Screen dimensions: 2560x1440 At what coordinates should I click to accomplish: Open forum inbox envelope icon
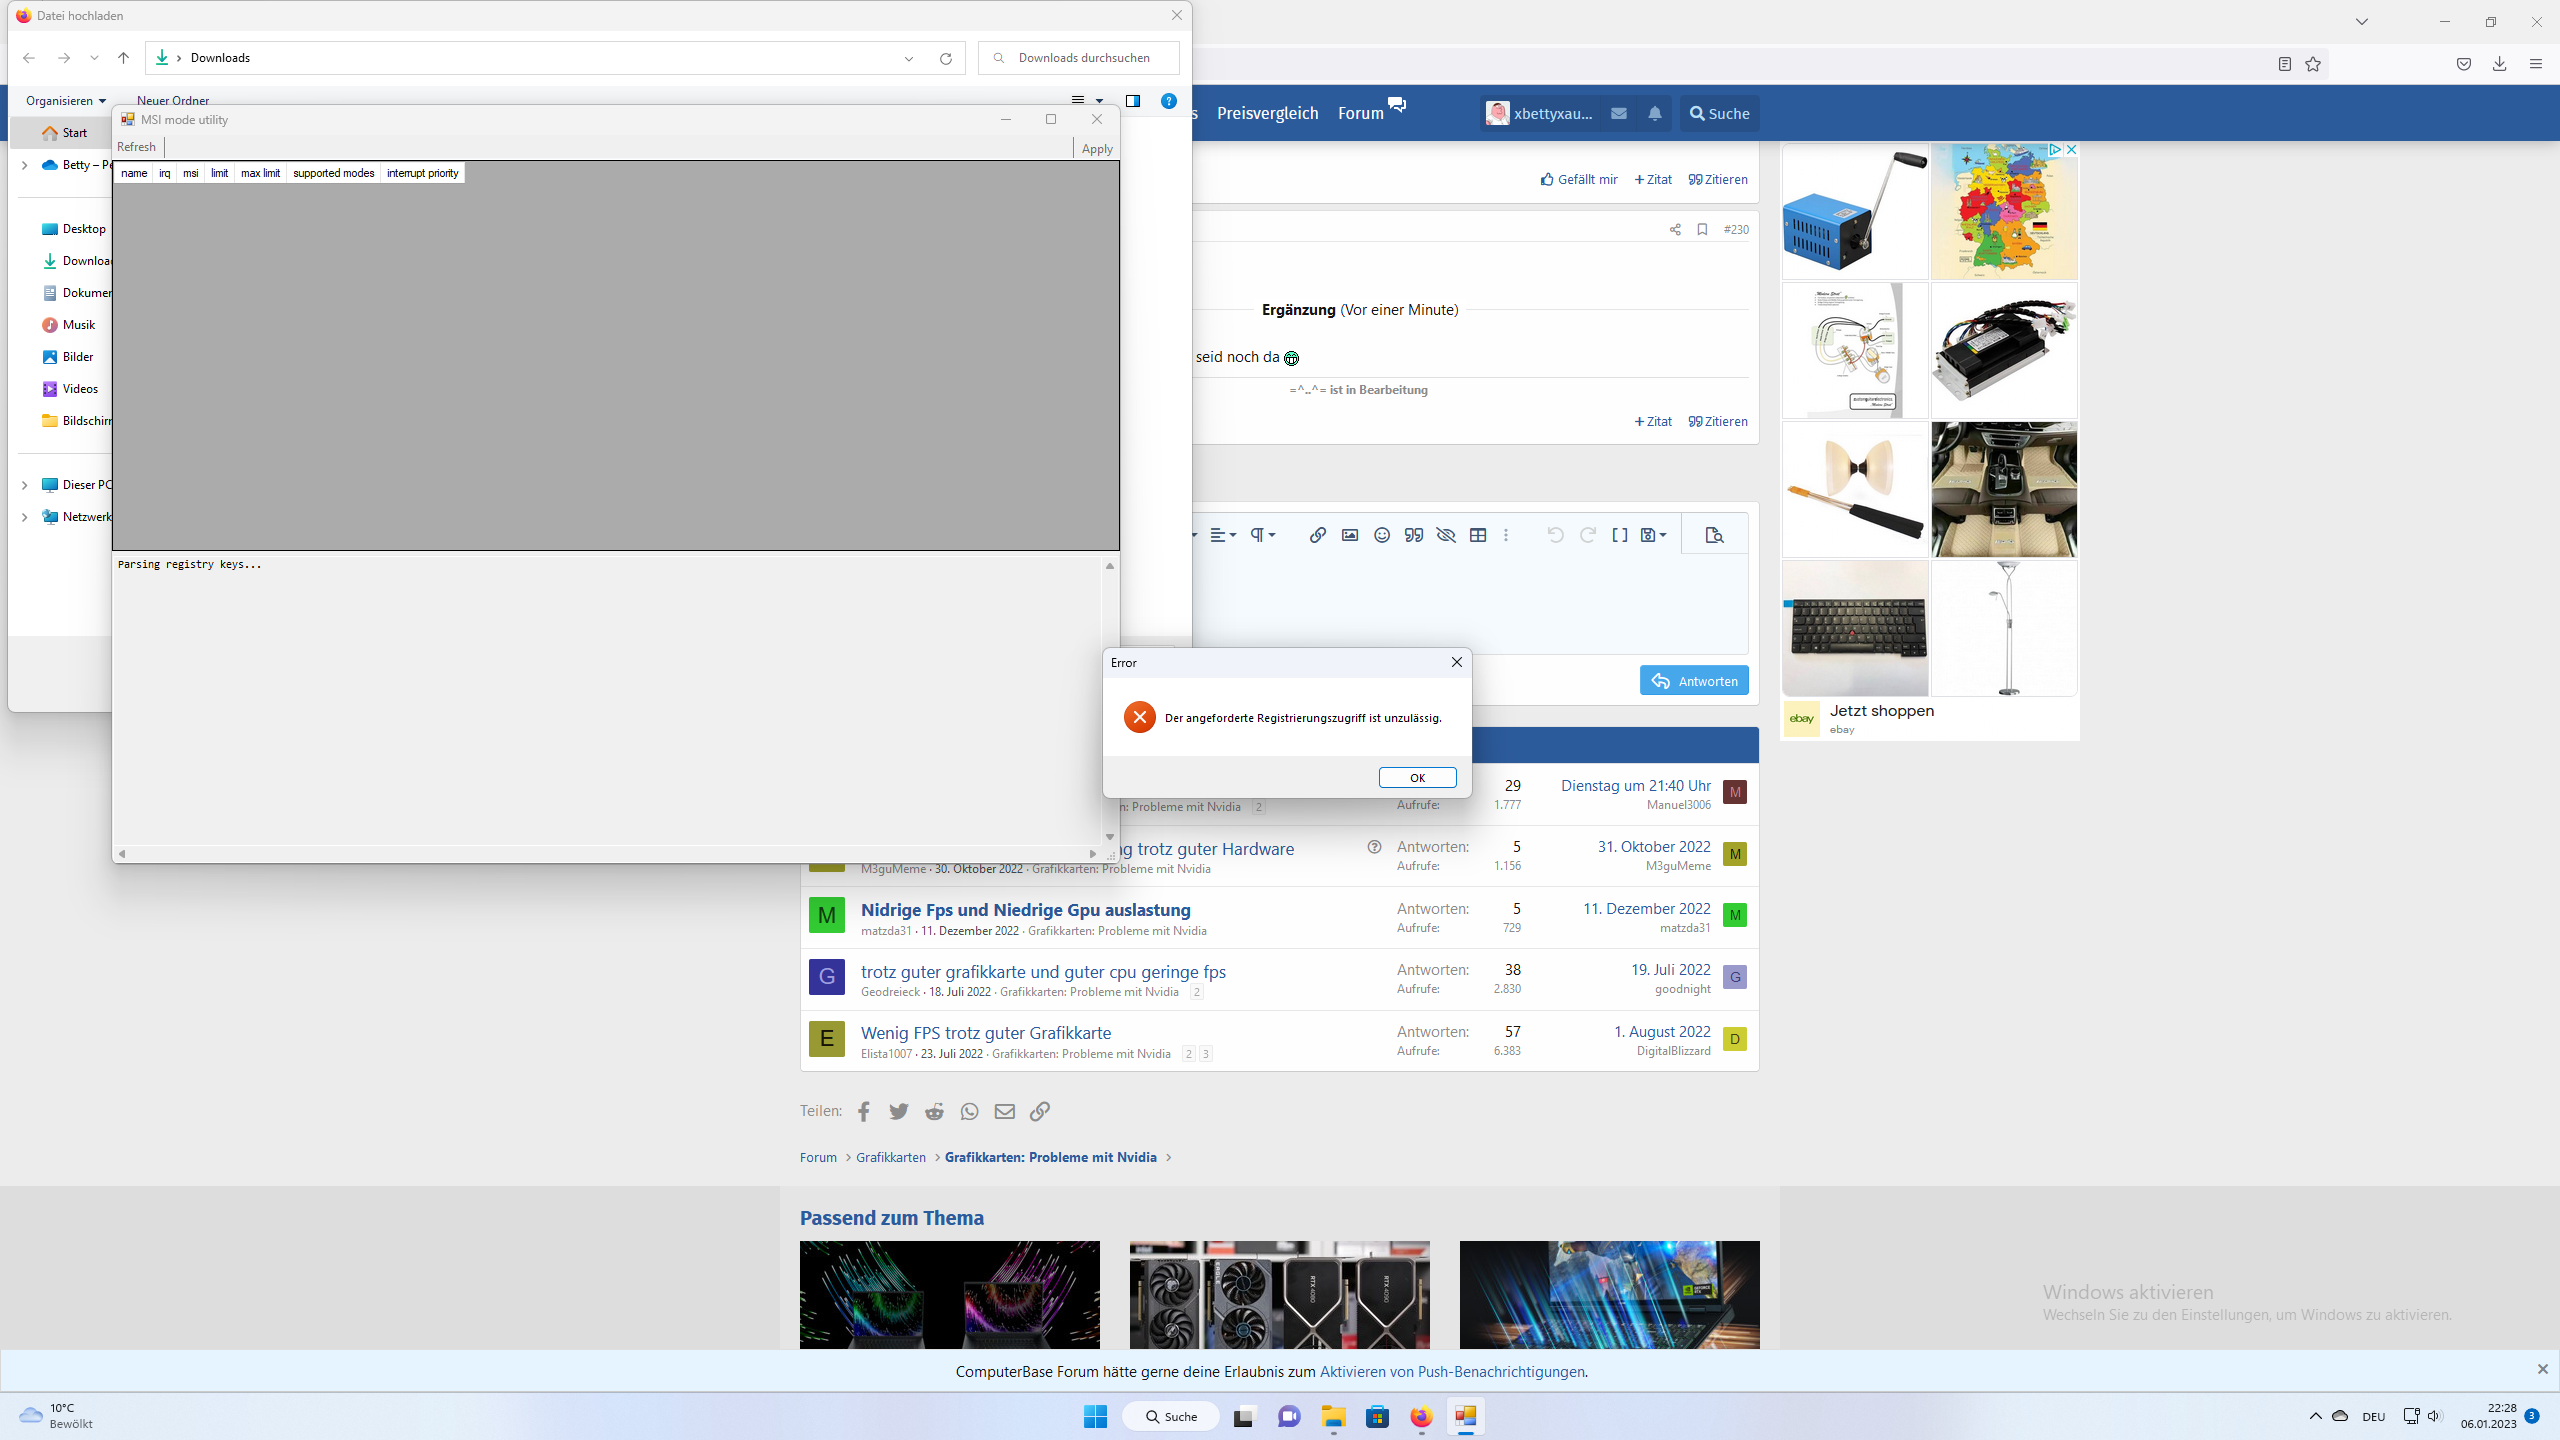point(1619,113)
